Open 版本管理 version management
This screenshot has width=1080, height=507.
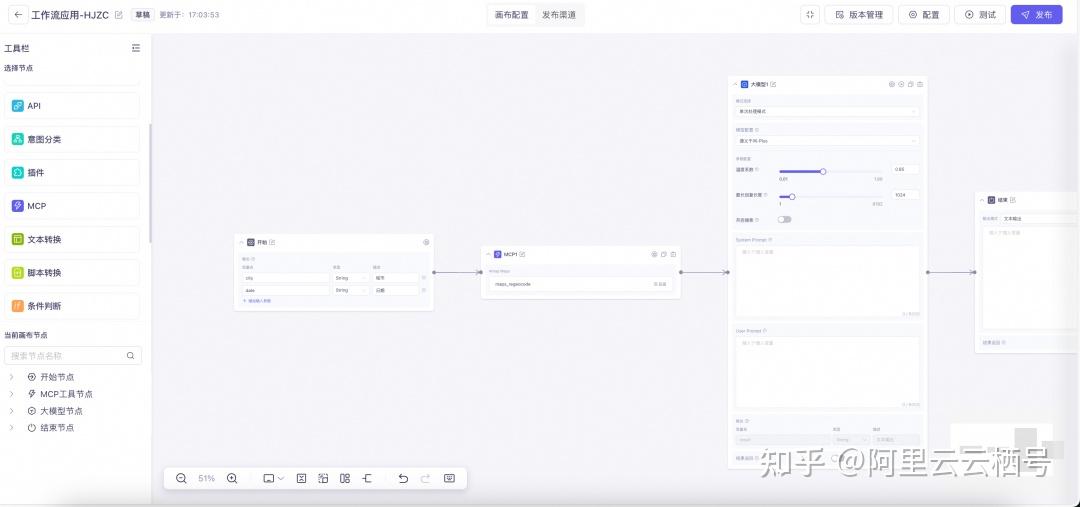click(x=859, y=14)
